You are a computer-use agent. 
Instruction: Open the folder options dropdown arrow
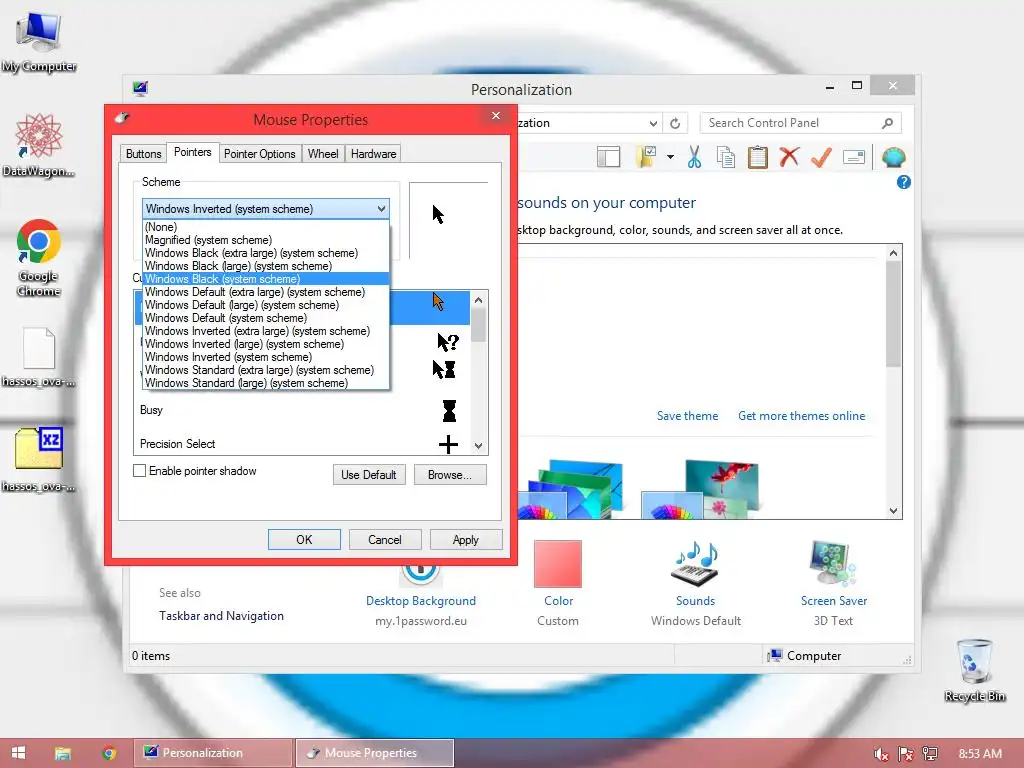670,157
